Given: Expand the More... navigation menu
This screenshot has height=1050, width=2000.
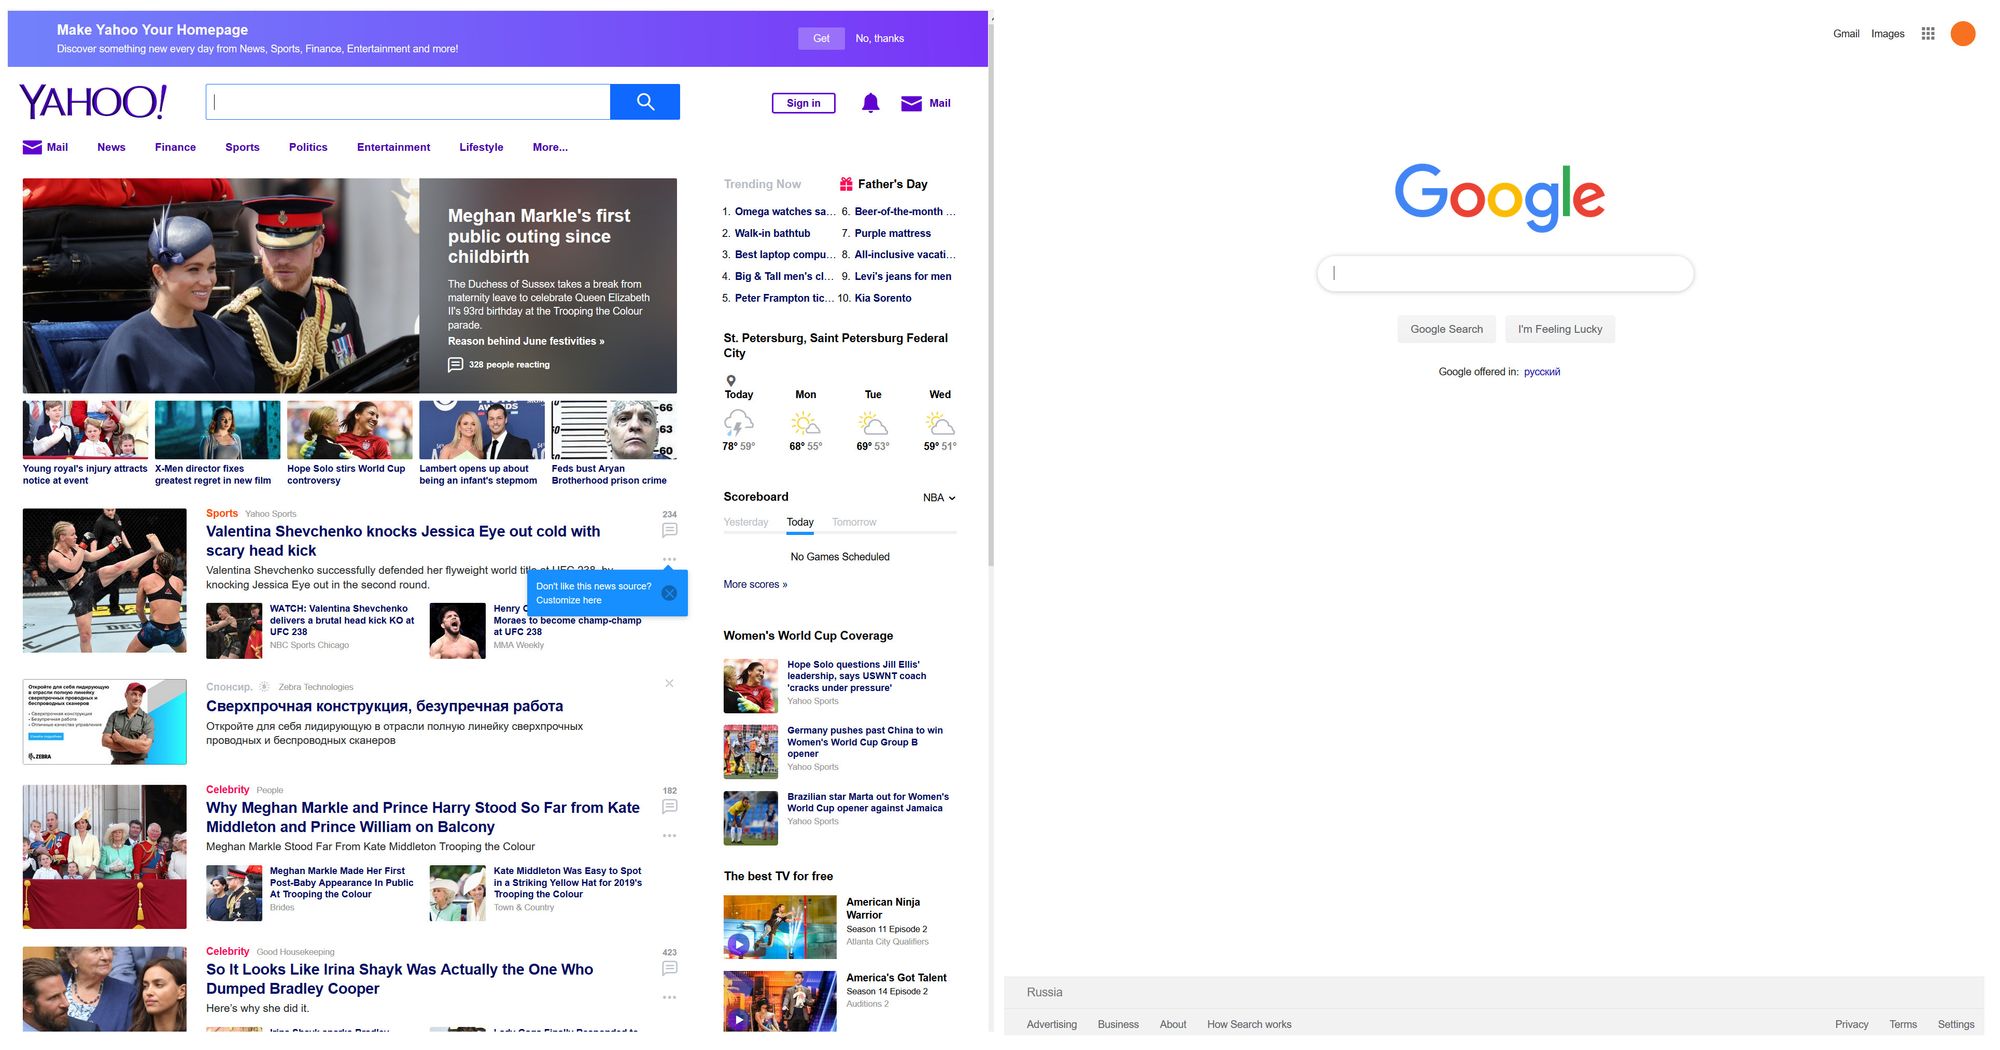Looking at the screenshot, I should [550, 147].
